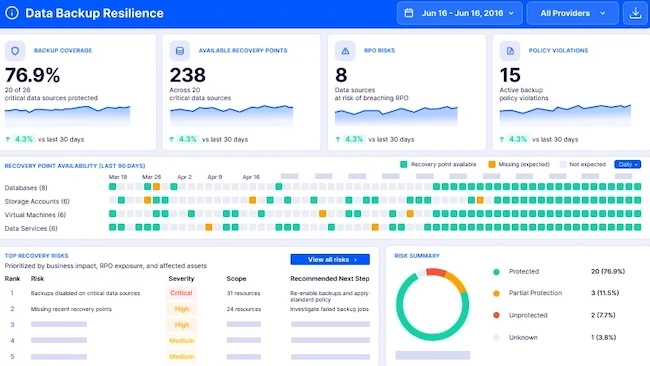Click the 76.9% backup coverage value
The width and height of the screenshot is (650, 366).
tap(32, 75)
